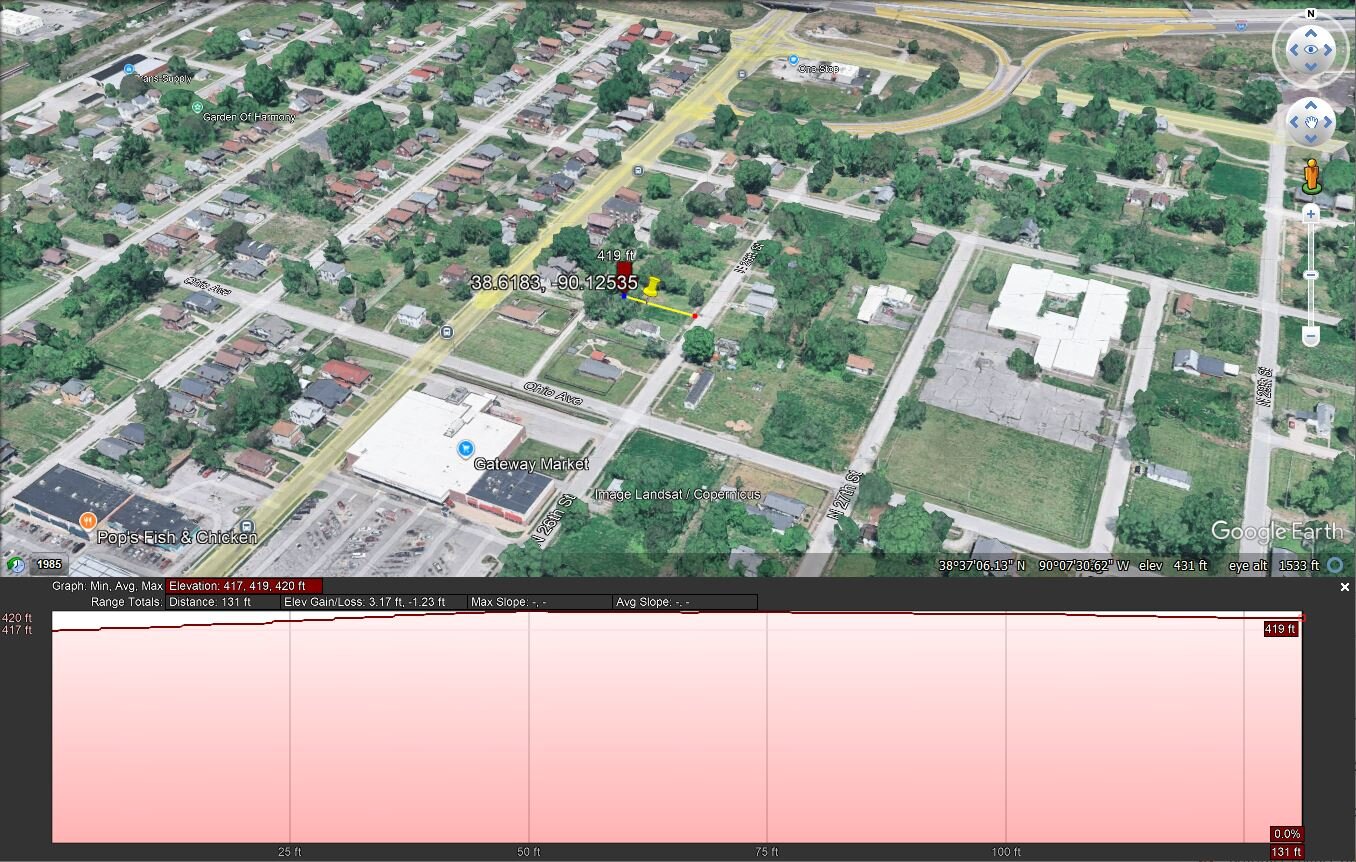Click the zoom slider handle
1356x862 pixels.
point(1311,275)
